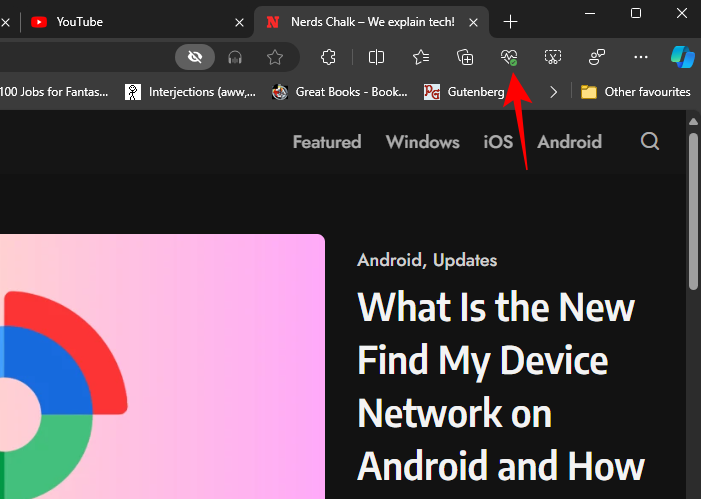Image resolution: width=701 pixels, height=499 pixels.
Task: Close the YouTube tab
Action: click(240, 22)
